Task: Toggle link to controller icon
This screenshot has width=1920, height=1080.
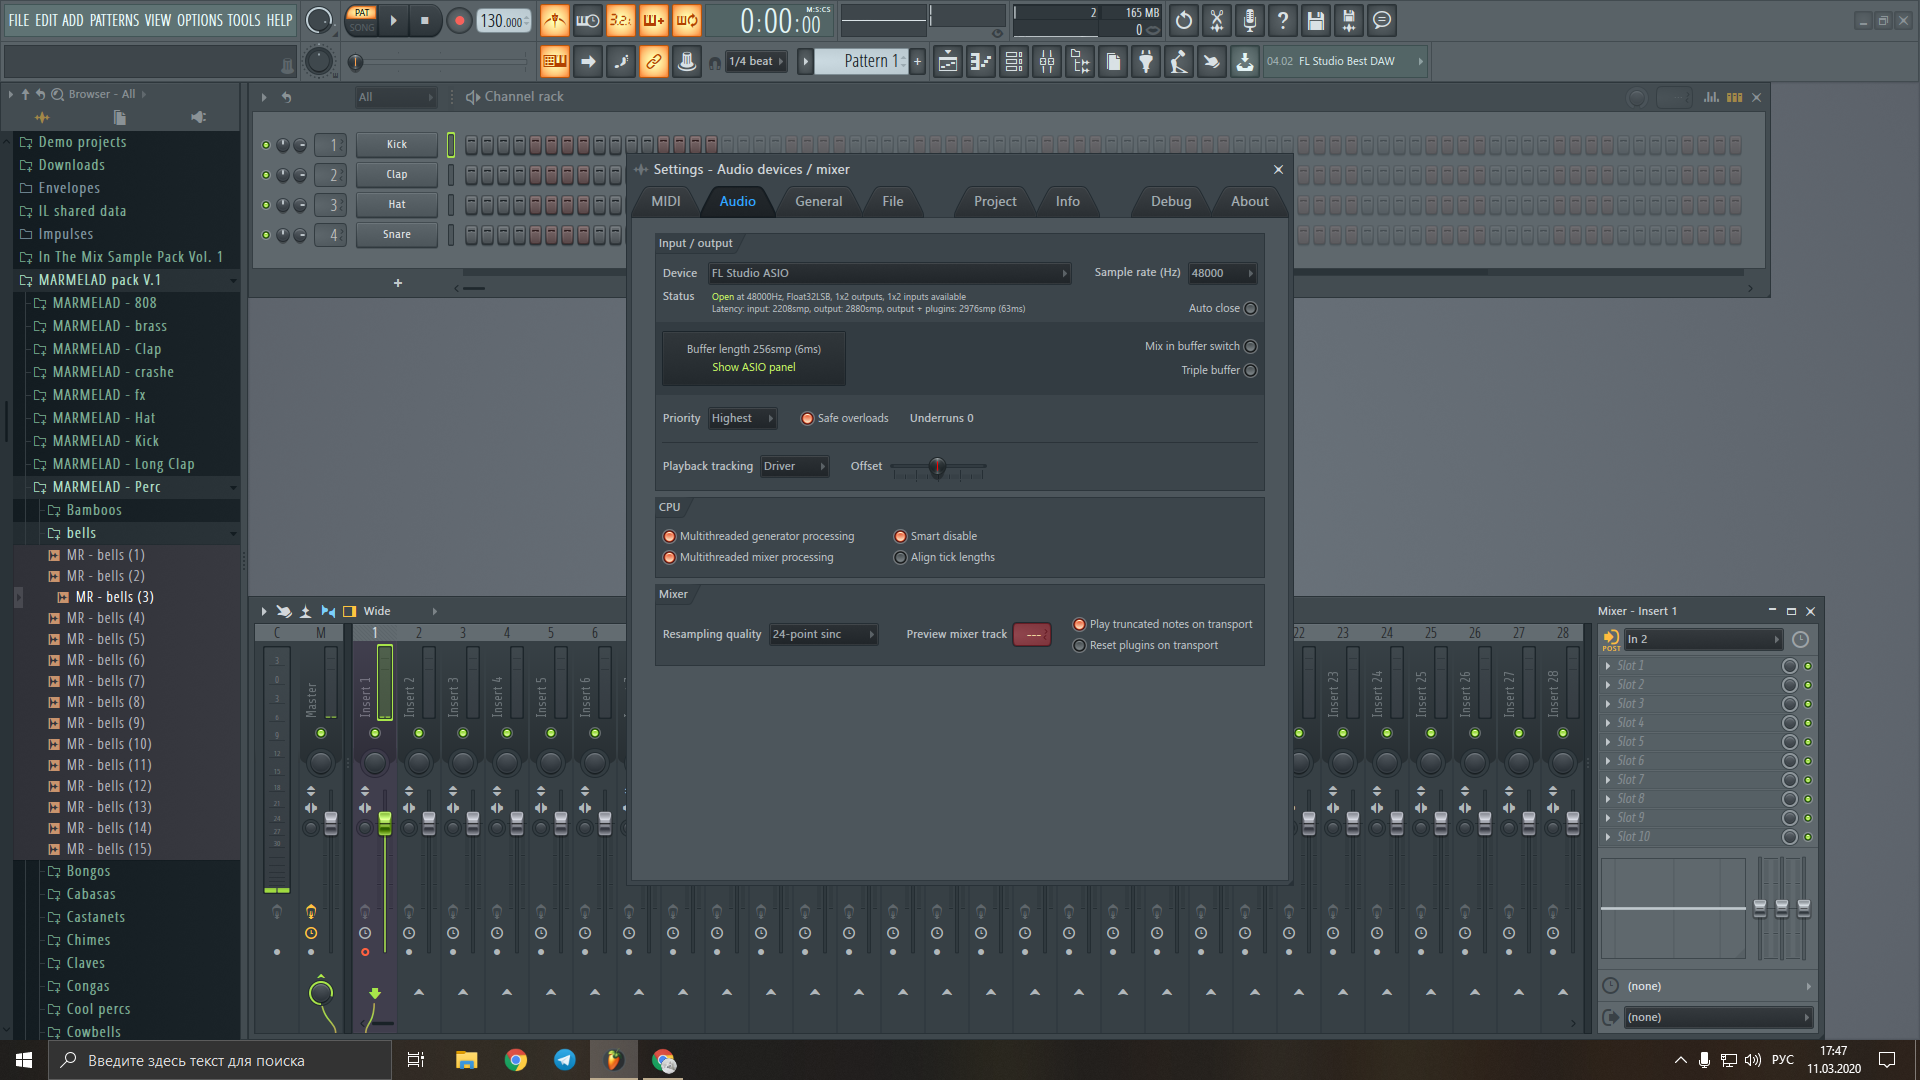Action: (x=653, y=62)
